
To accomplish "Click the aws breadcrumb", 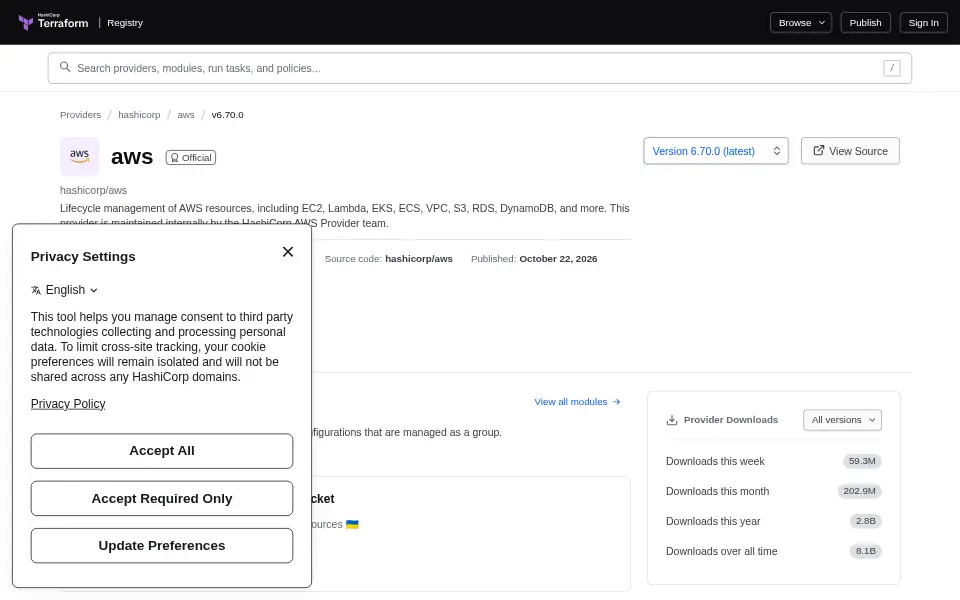I will point(186,114).
